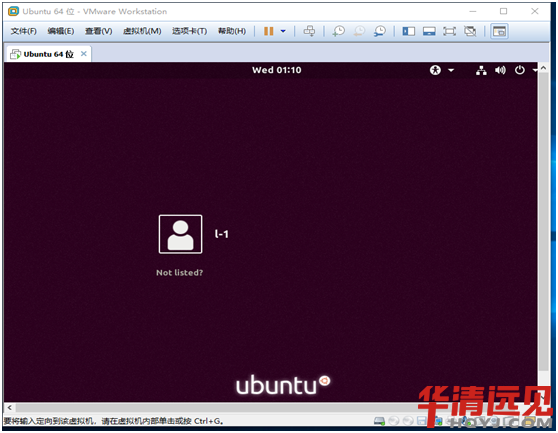This screenshot has height=433, width=558.
Task: Expand the accessibility dropdown arrow
Action: pos(451,70)
